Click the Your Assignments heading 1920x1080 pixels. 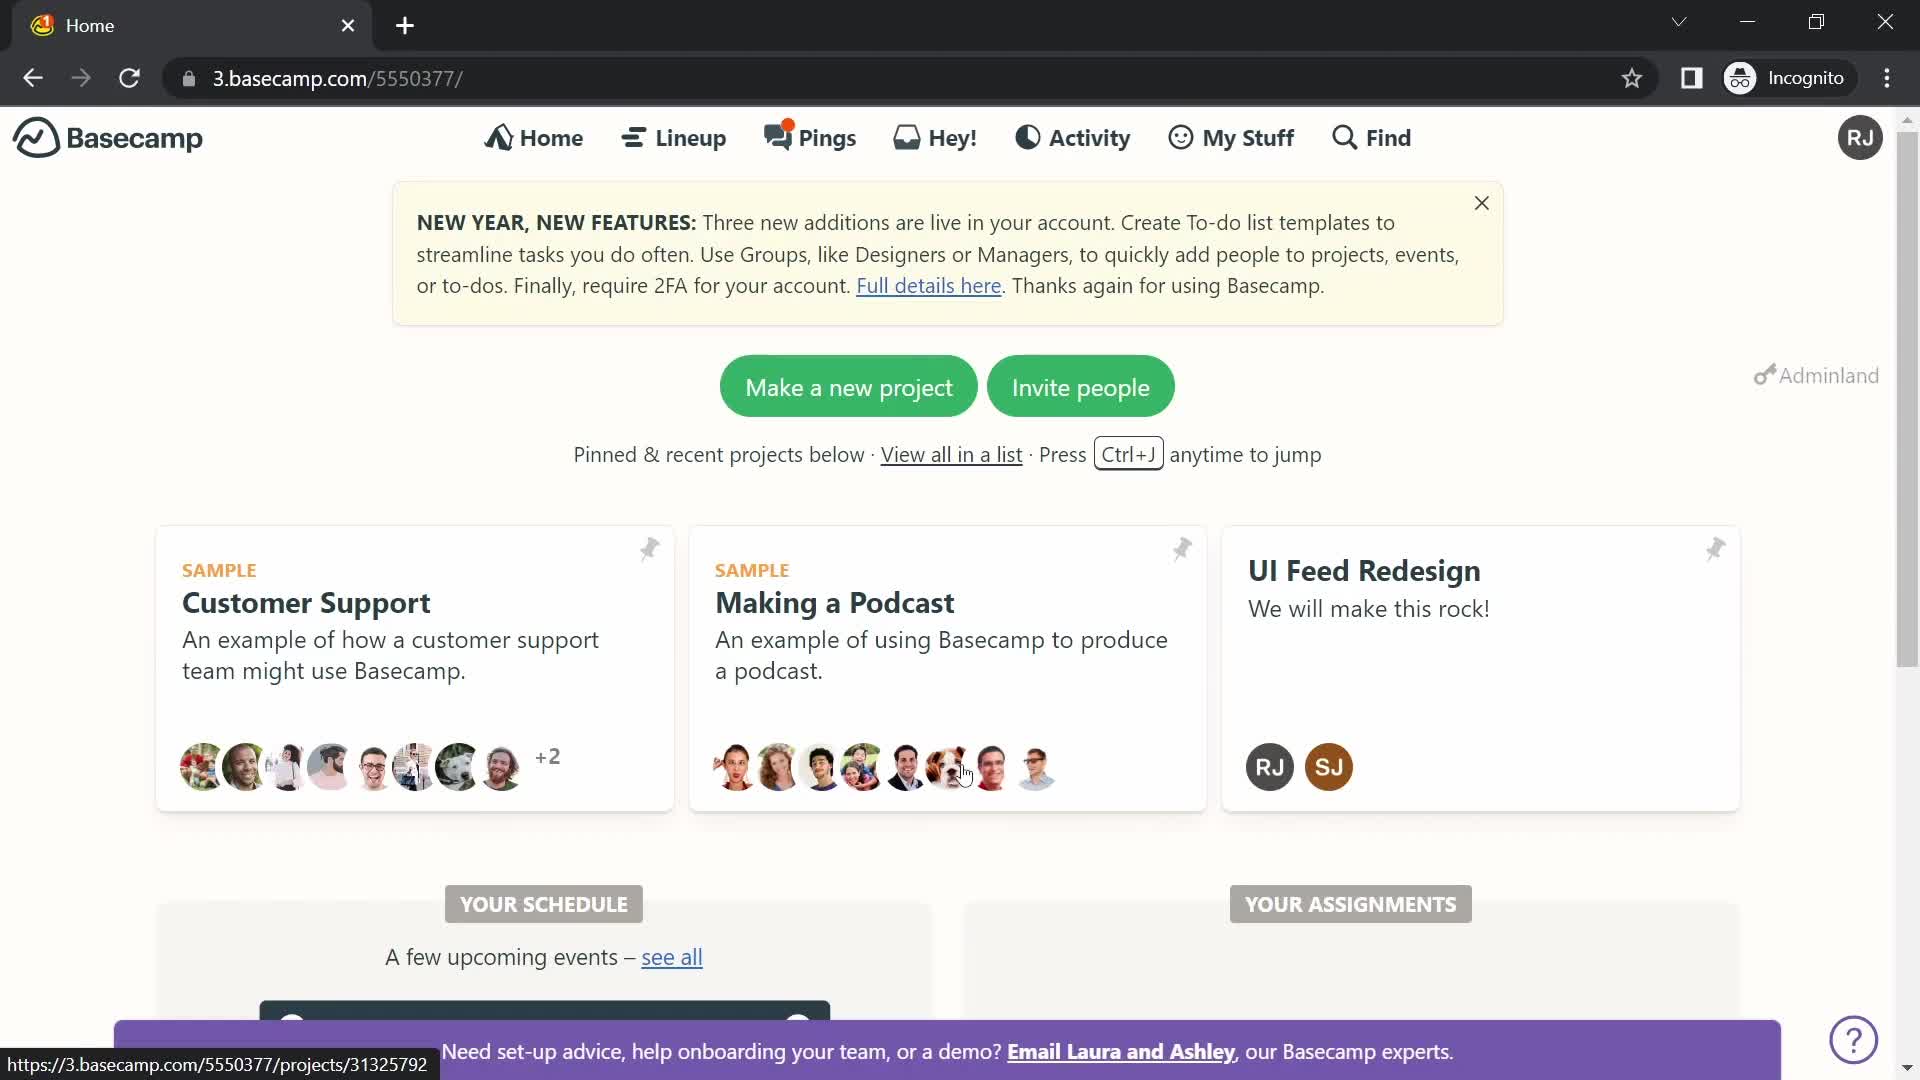coord(1351,904)
